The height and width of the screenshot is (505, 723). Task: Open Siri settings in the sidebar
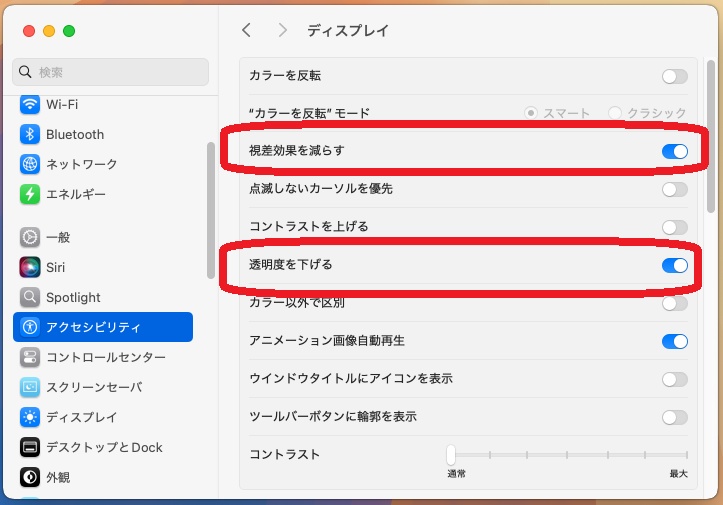click(102, 267)
